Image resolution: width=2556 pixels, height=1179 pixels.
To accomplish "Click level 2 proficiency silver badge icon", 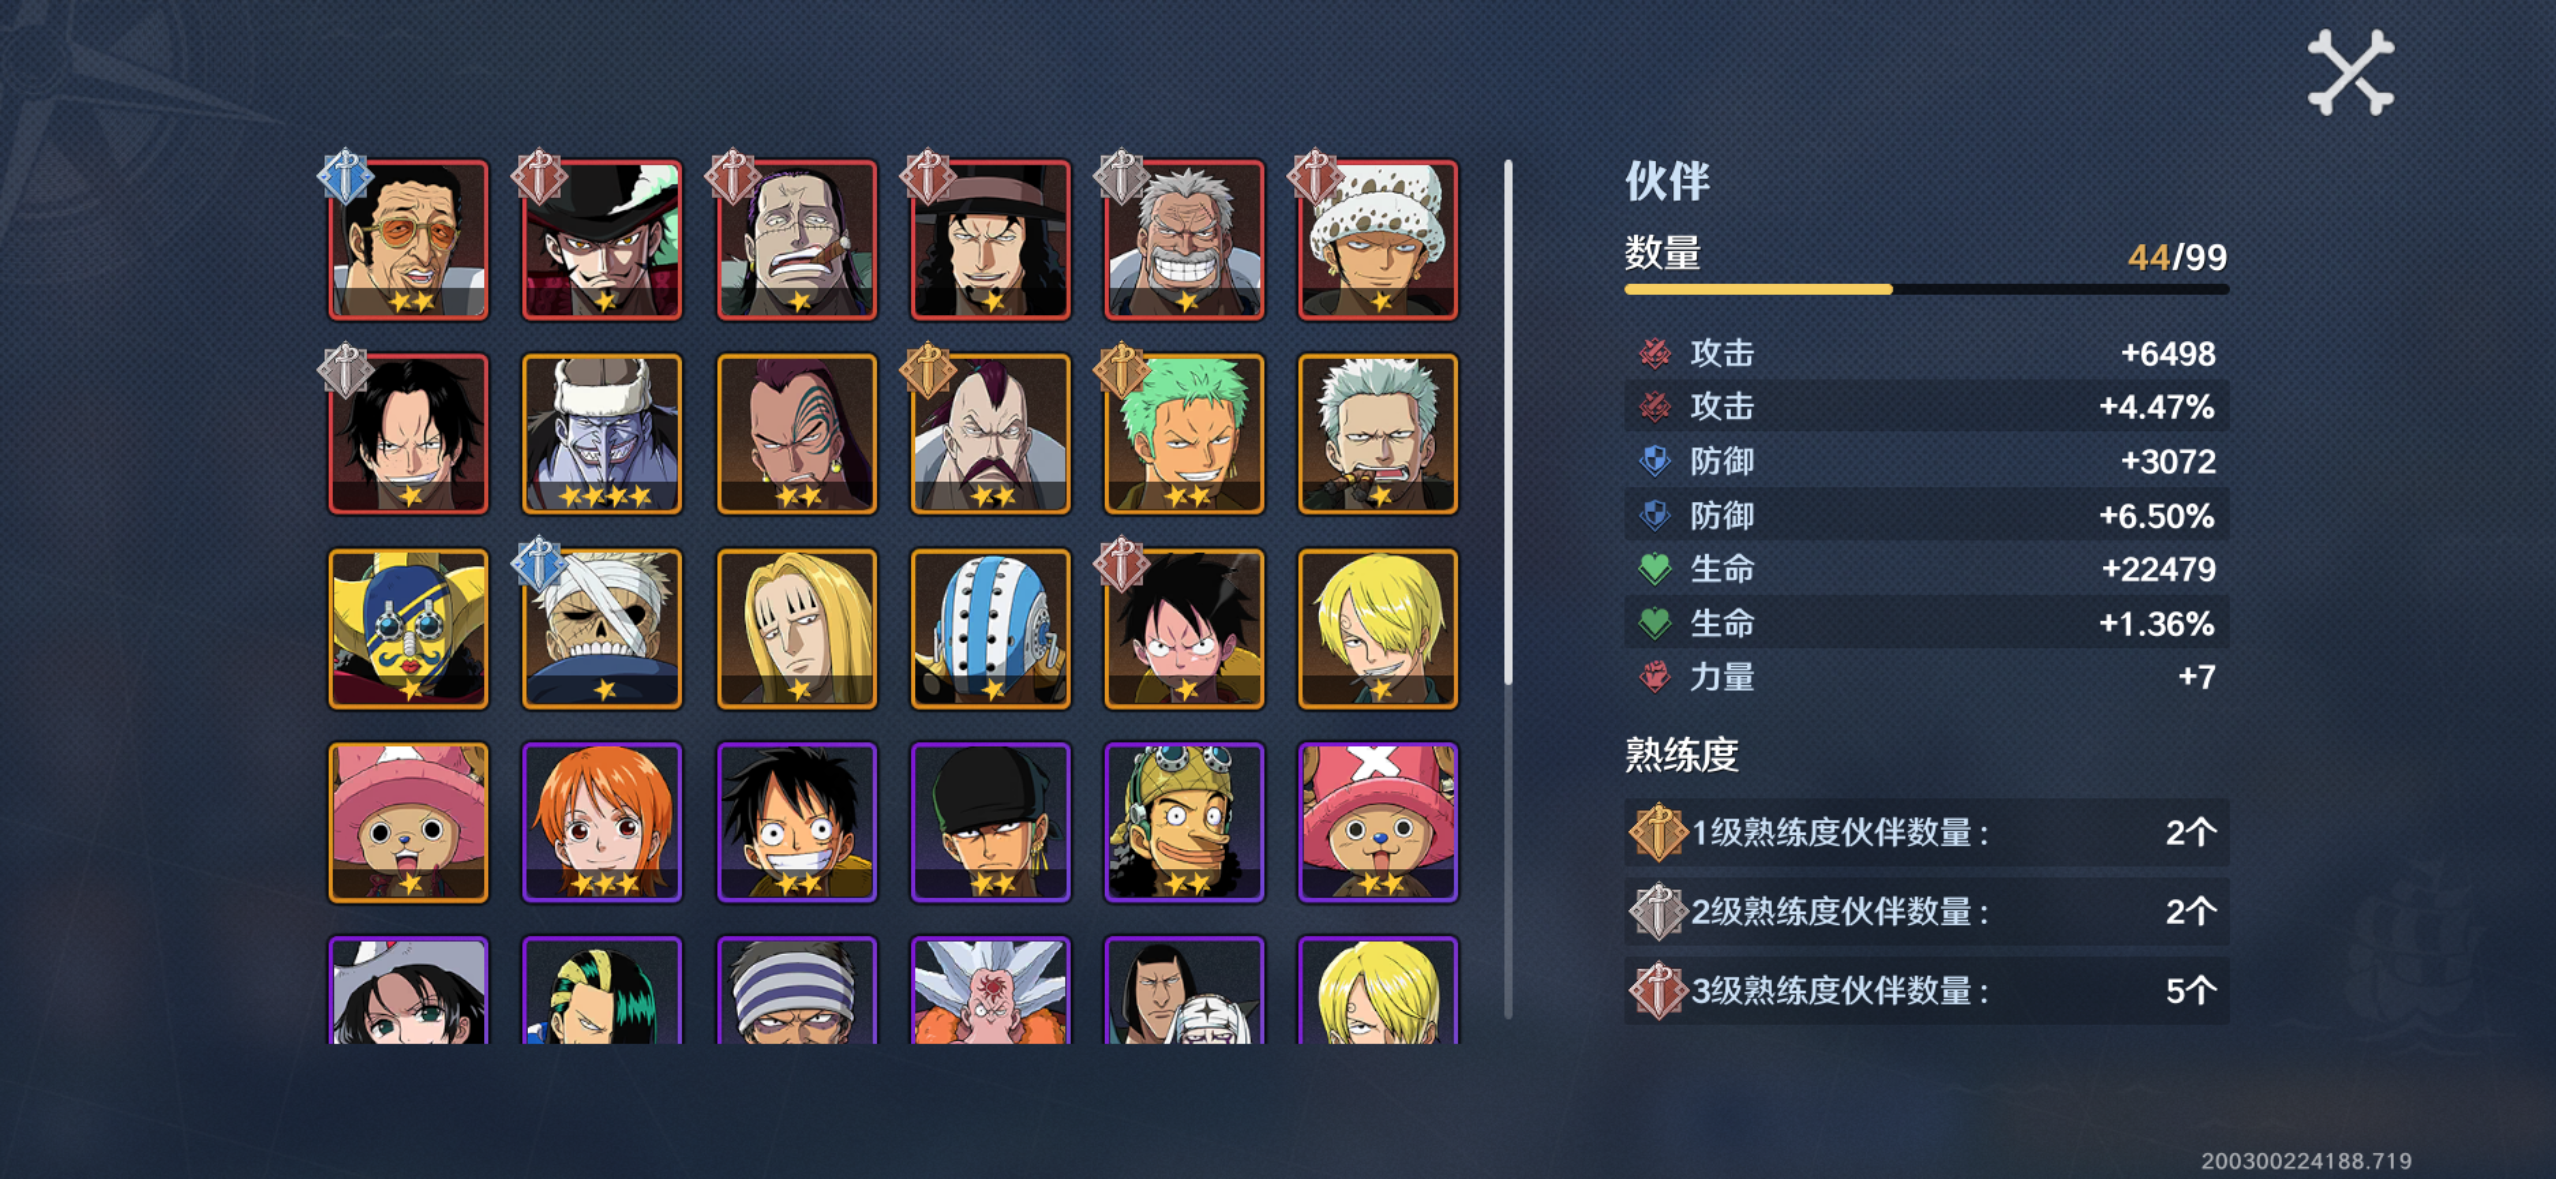I will (1657, 911).
